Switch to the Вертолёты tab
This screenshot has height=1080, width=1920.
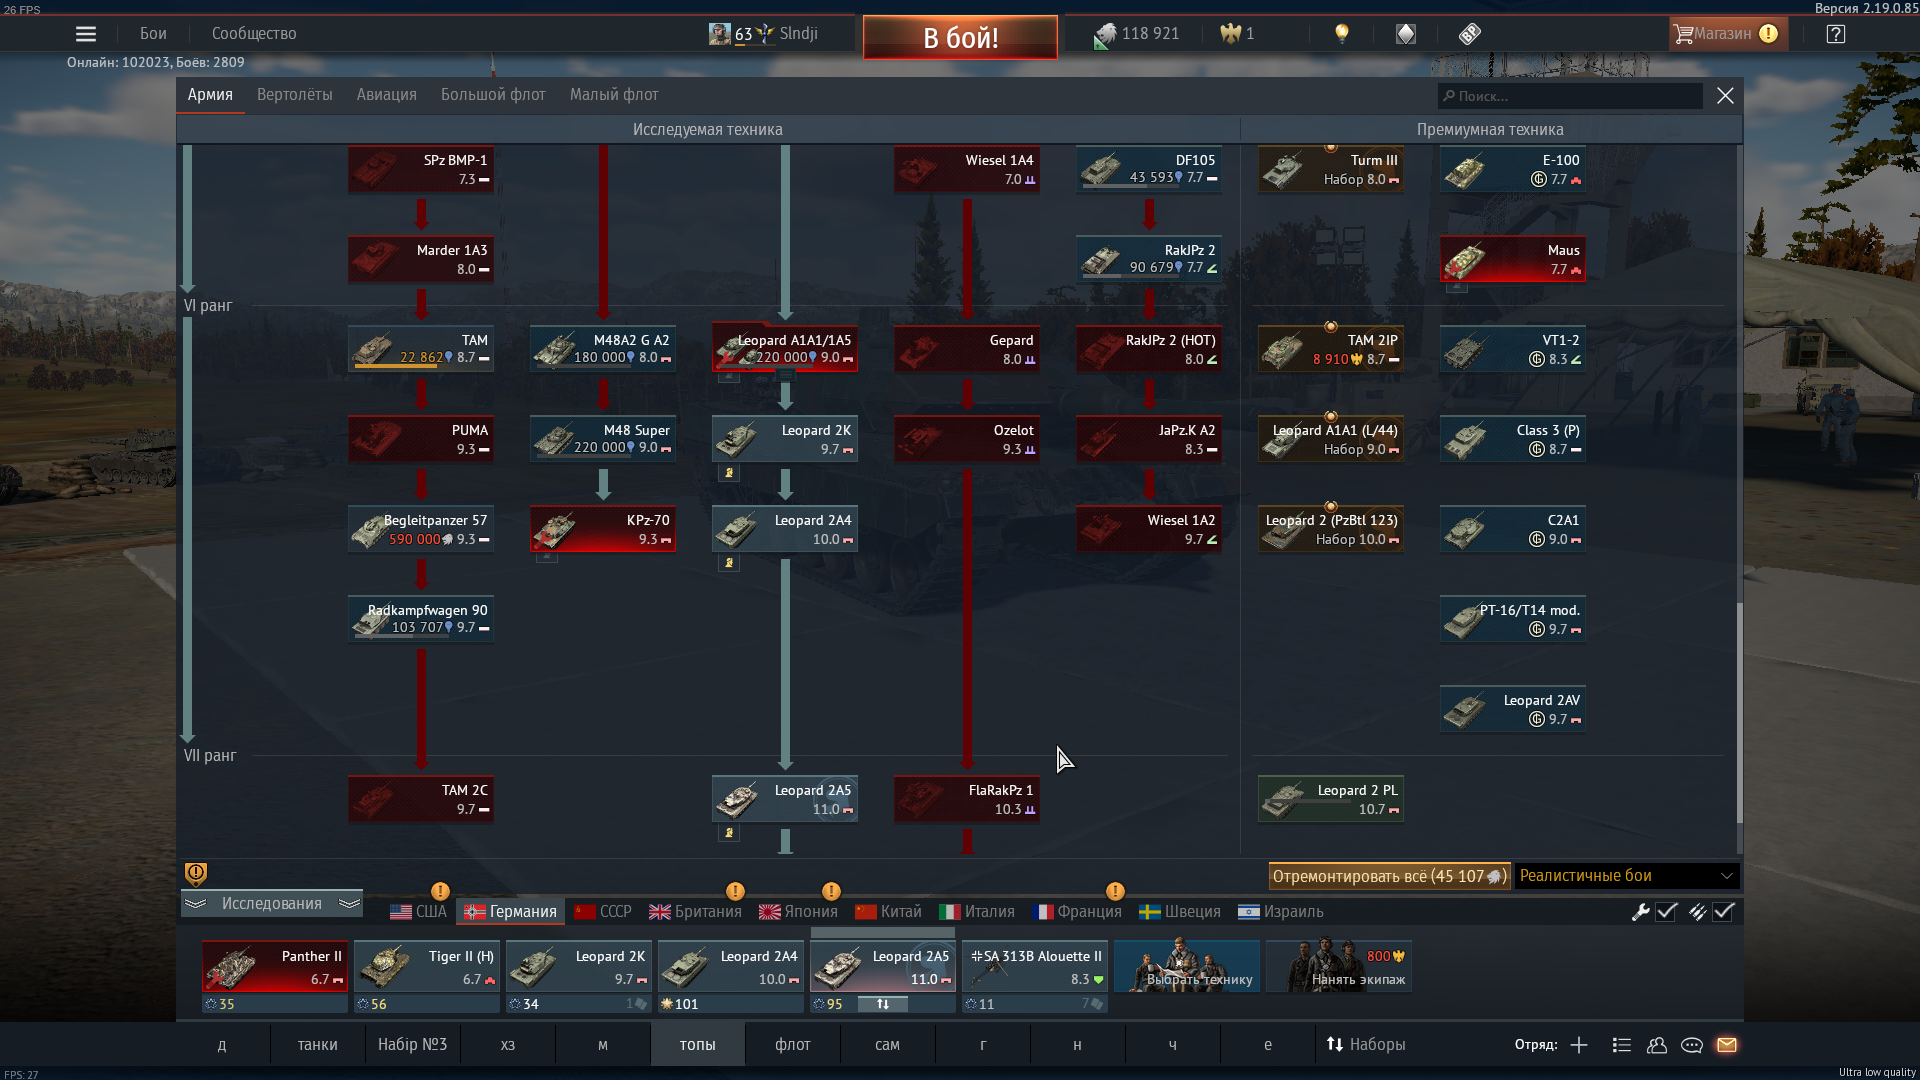tap(295, 95)
